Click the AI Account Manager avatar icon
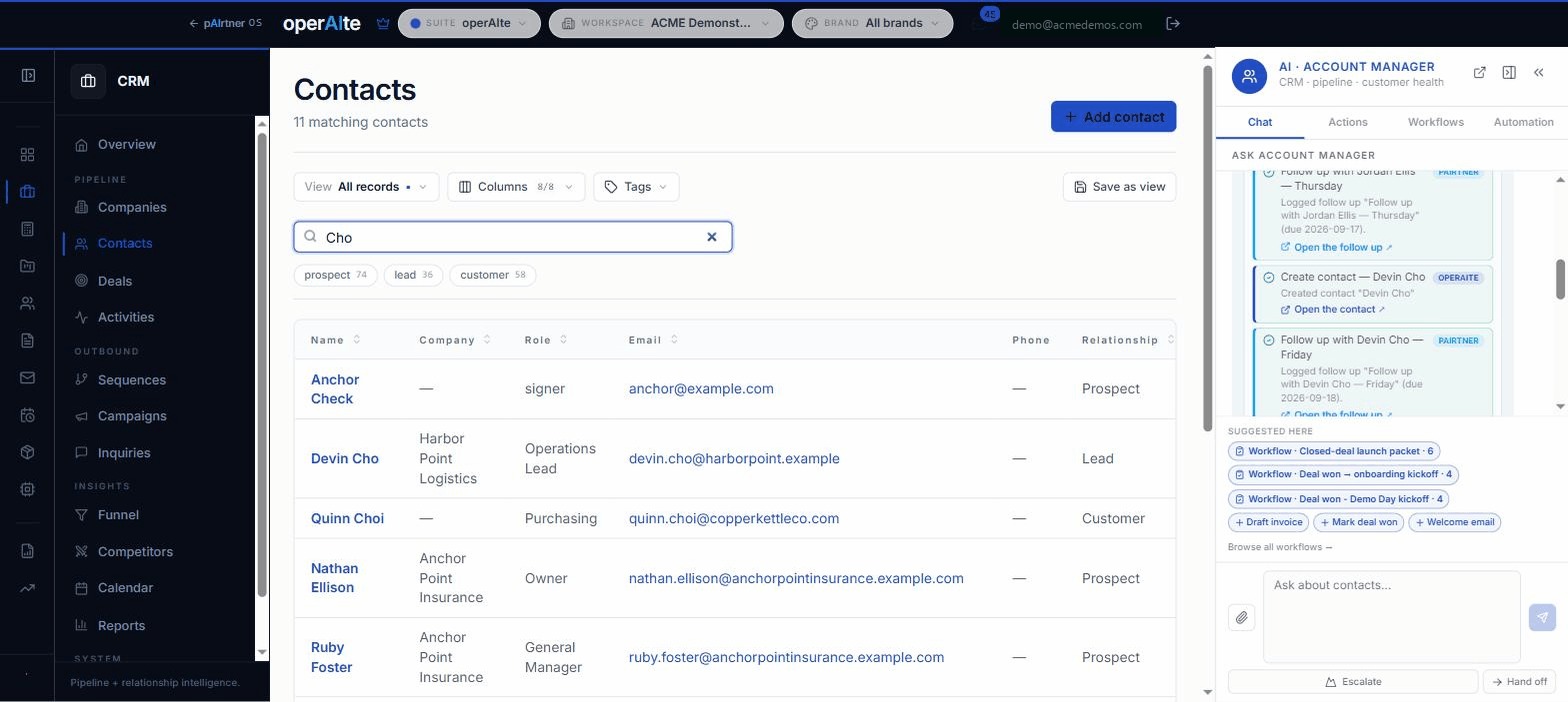Image resolution: width=1568 pixels, height=702 pixels. click(1249, 76)
